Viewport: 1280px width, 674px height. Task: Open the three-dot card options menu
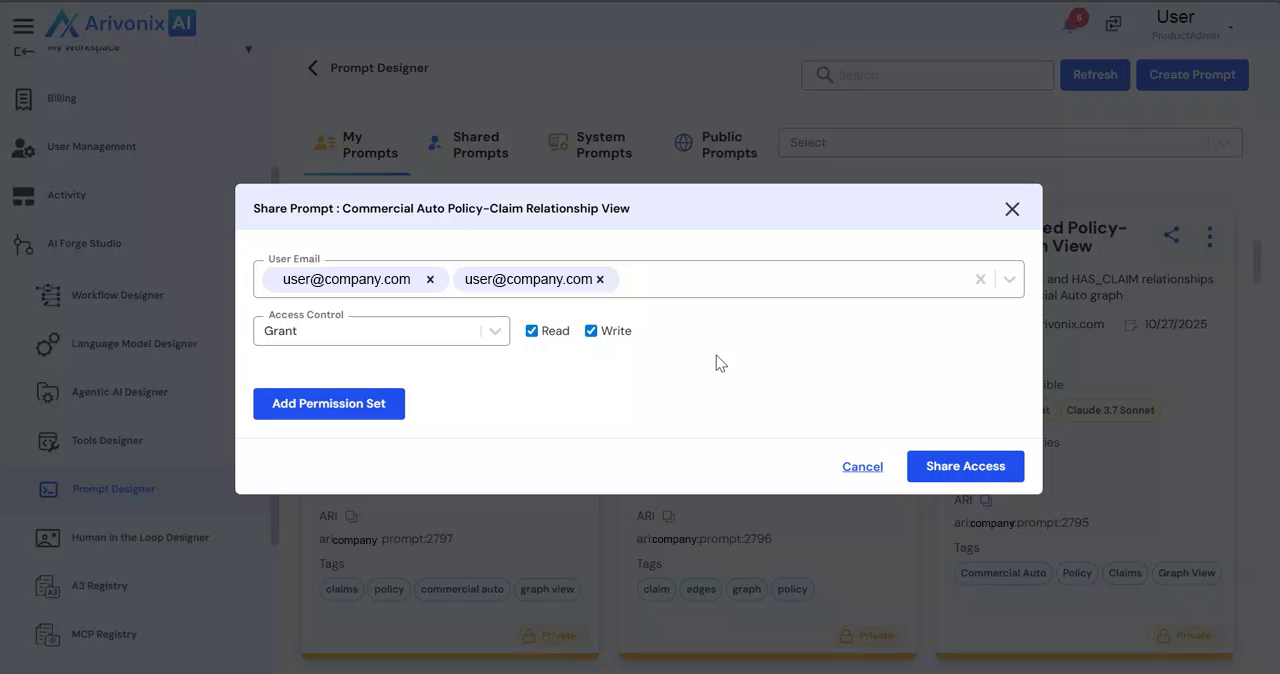(x=1209, y=236)
